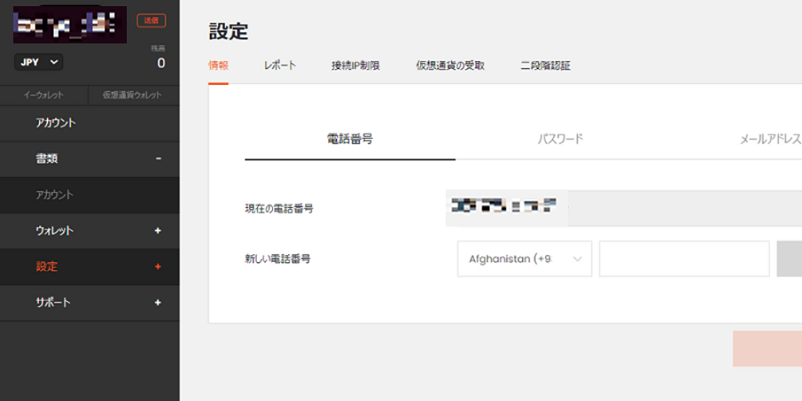This screenshot has width=802, height=401.
Task: Click the 現在の電話番号 label
Action: (279, 209)
